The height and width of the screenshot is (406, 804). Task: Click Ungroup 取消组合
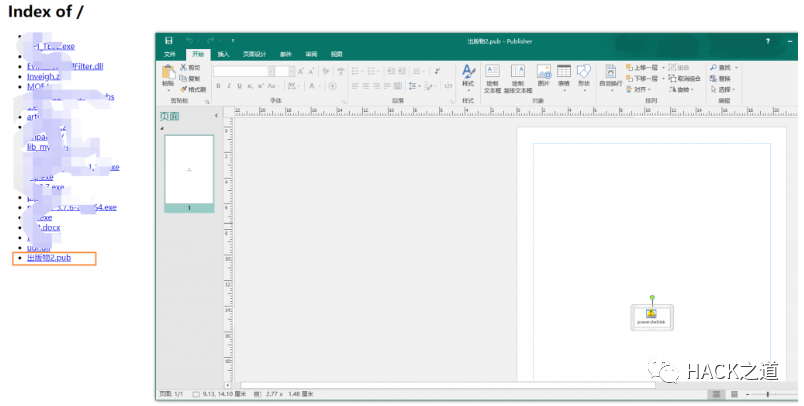click(x=685, y=78)
